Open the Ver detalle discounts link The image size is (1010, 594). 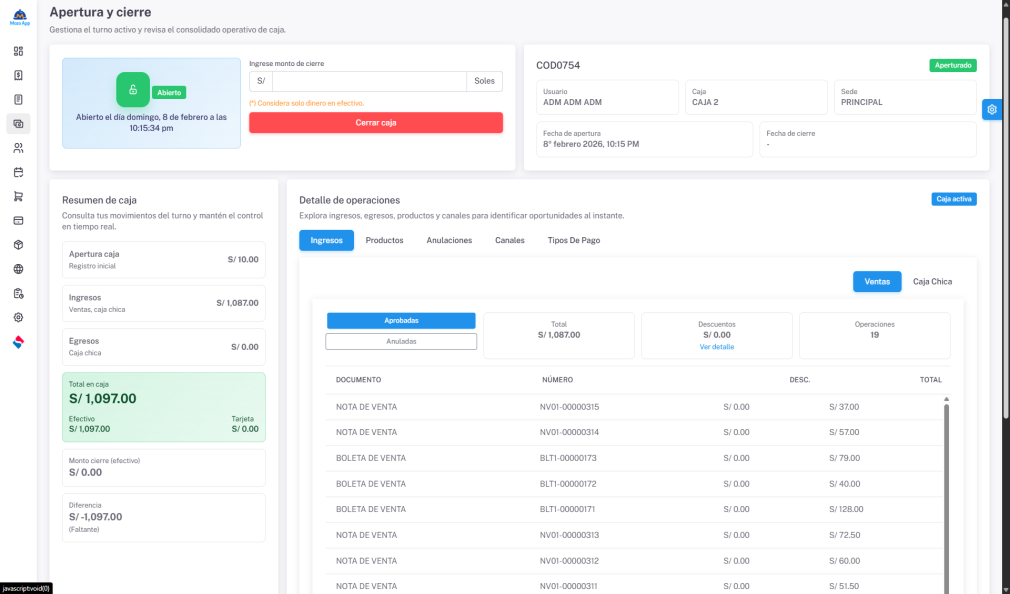tap(716, 347)
